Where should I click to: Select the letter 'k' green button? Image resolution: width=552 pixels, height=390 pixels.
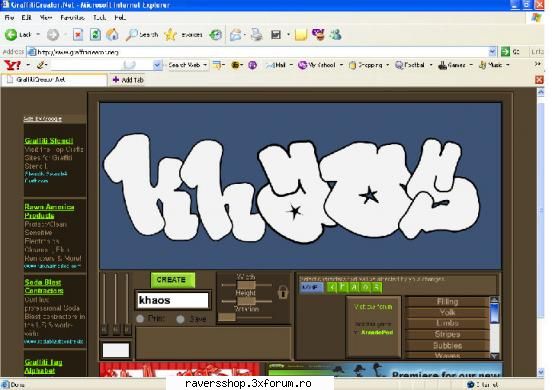click(332, 287)
